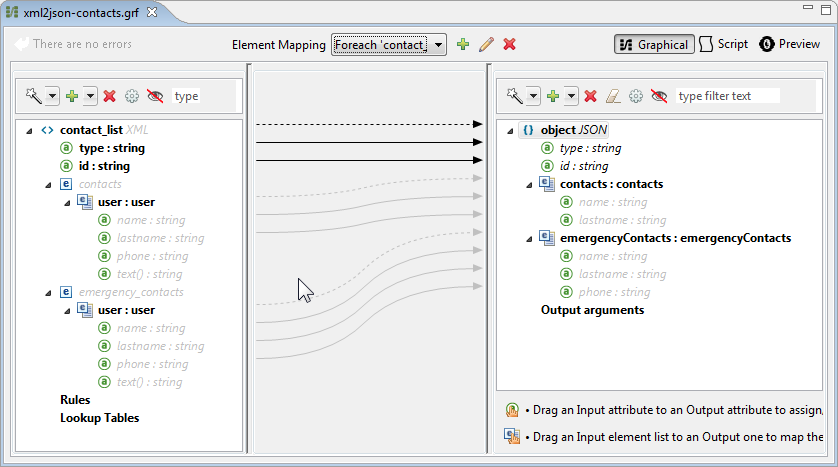Open the Preview view
The image size is (838, 467).
(x=790, y=44)
